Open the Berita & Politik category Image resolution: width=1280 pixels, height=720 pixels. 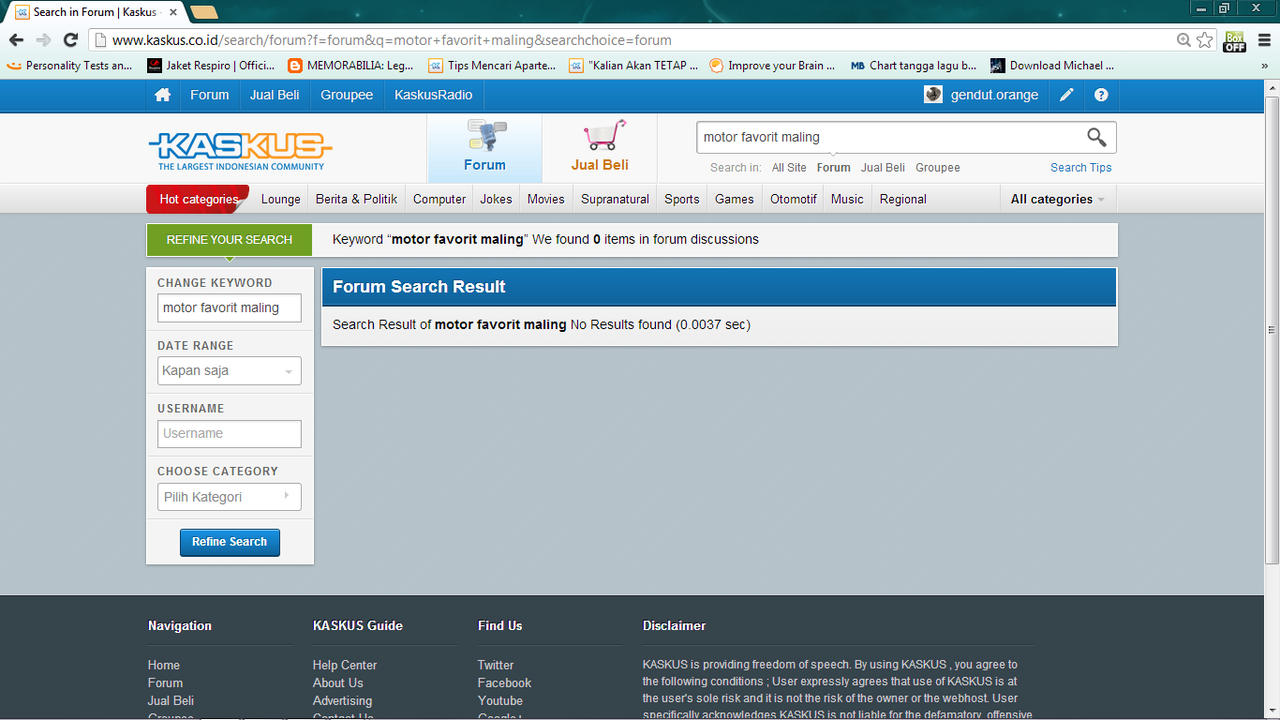pos(356,199)
